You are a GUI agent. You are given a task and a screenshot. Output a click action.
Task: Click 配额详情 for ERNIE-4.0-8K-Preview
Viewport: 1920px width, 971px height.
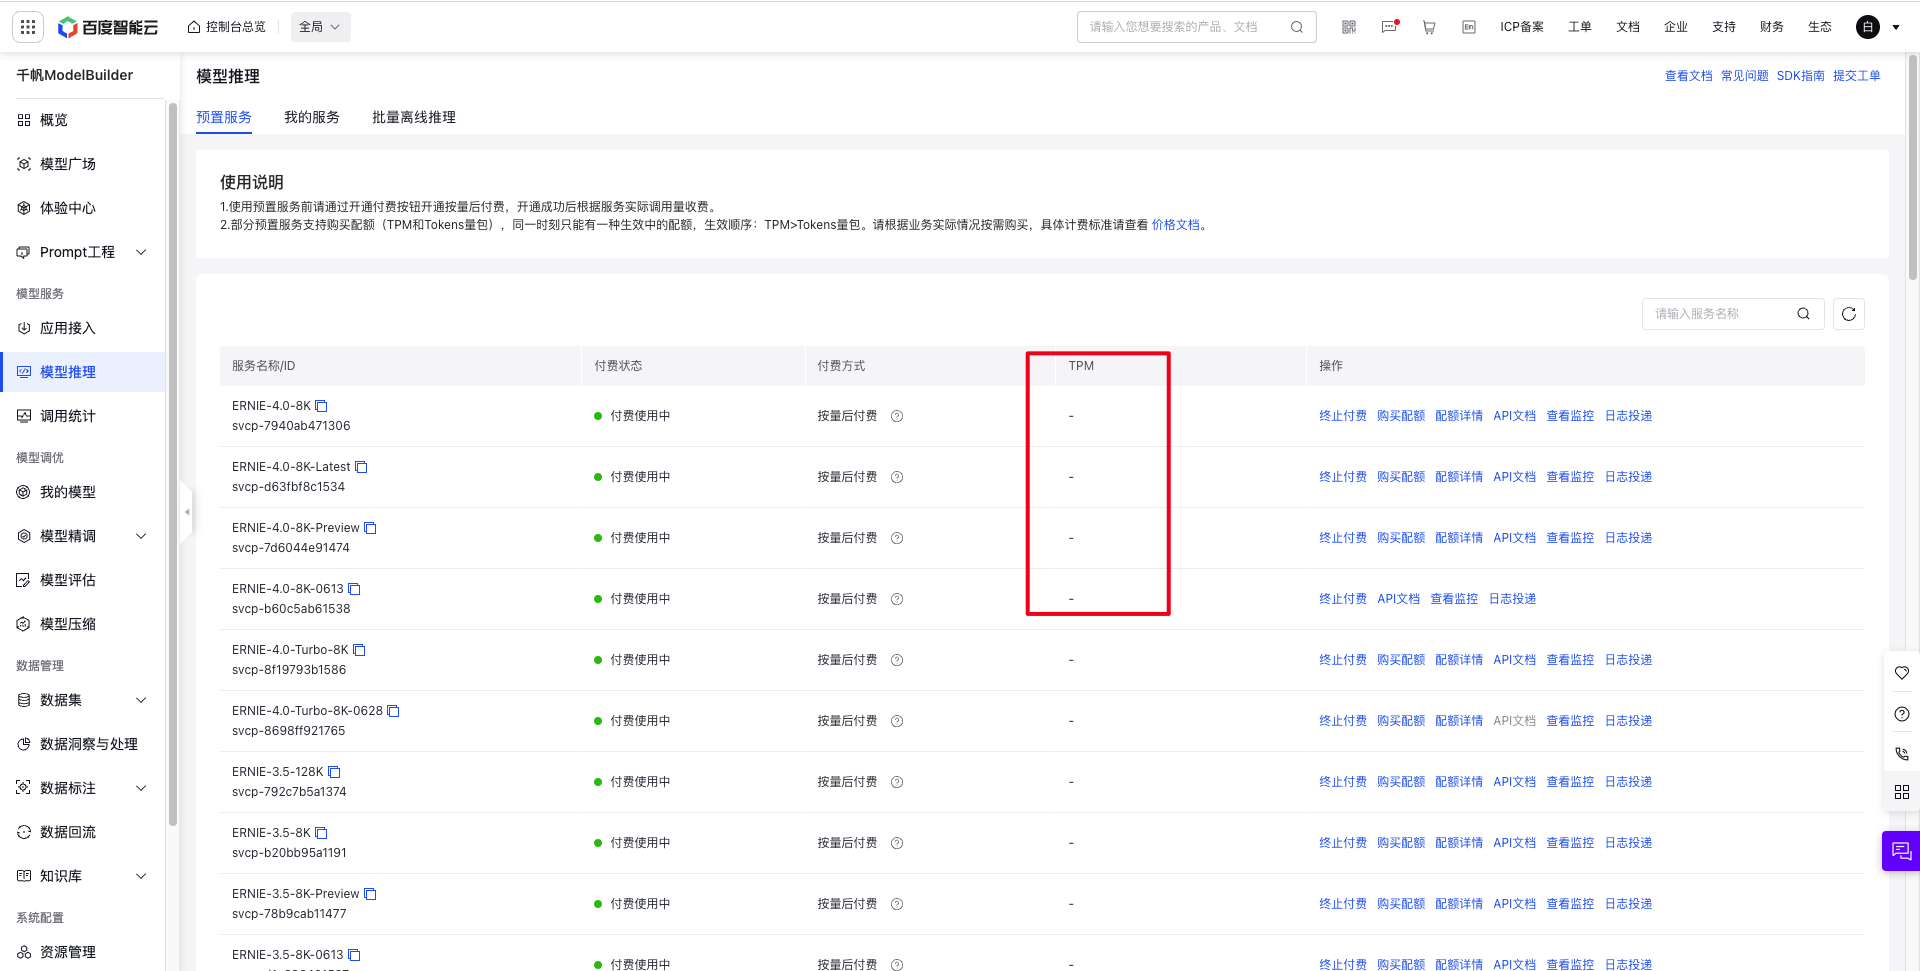1458,538
